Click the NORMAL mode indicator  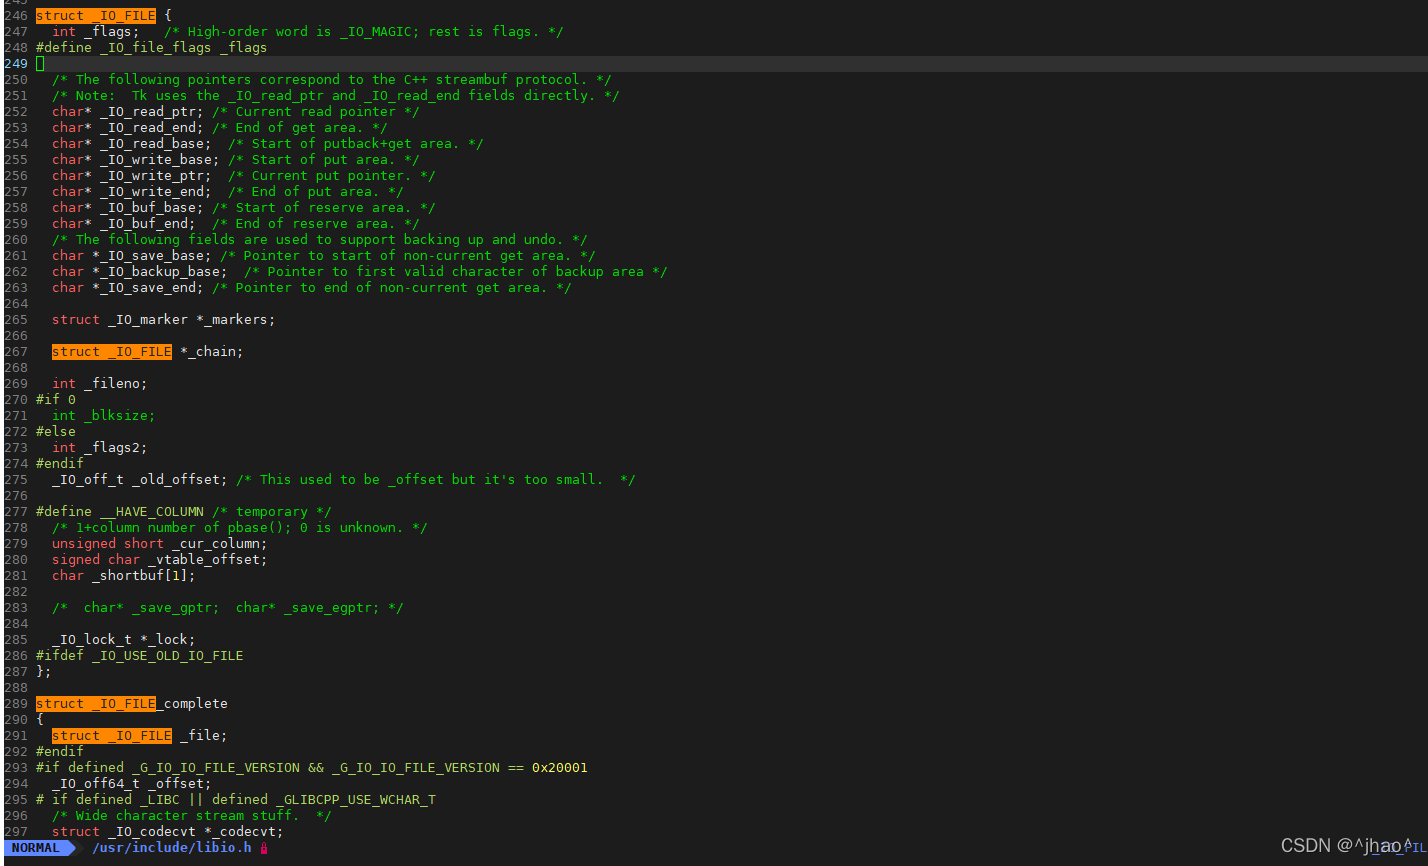click(x=36, y=848)
